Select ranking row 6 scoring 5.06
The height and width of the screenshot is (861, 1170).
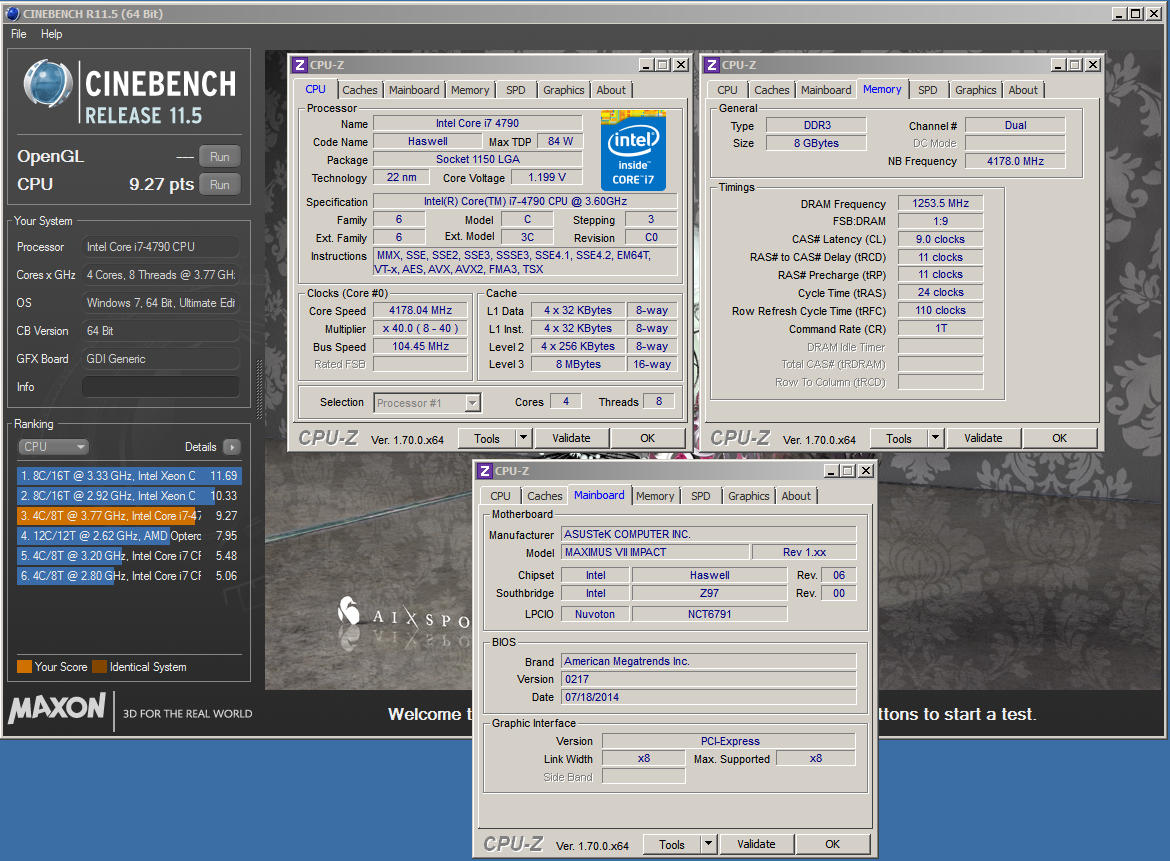(129, 576)
